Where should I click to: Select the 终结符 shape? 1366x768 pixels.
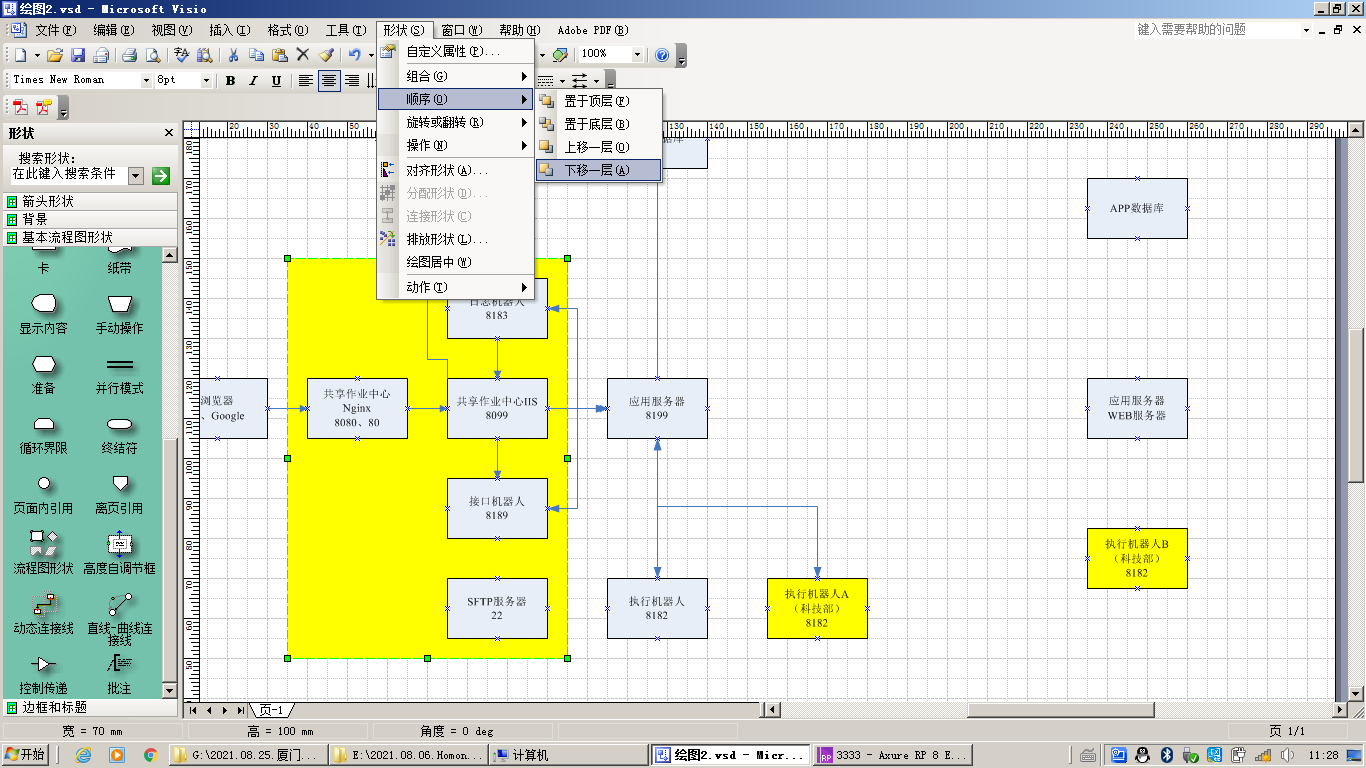click(120, 433)
